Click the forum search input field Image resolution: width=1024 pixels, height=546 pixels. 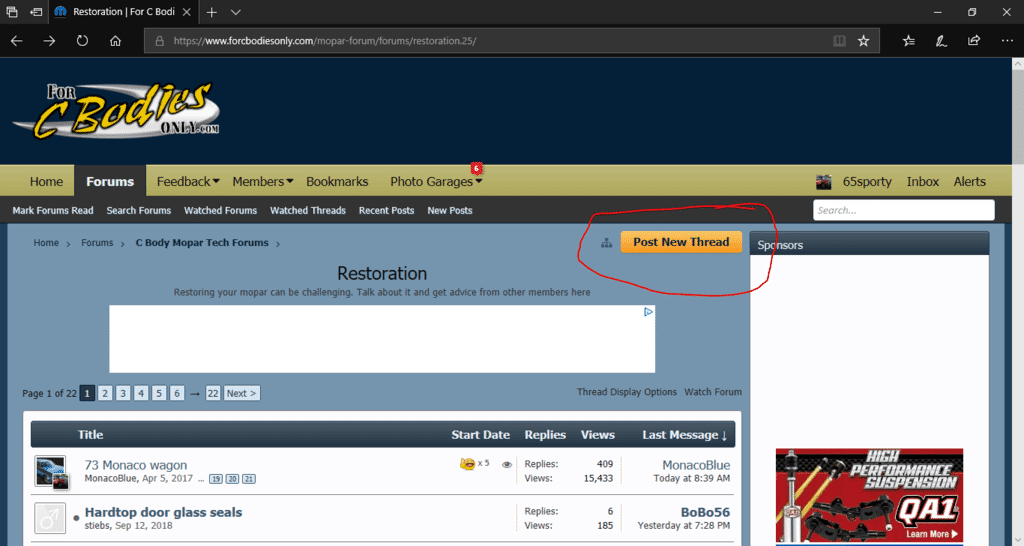pyautogui.click(x=903, y=210)
